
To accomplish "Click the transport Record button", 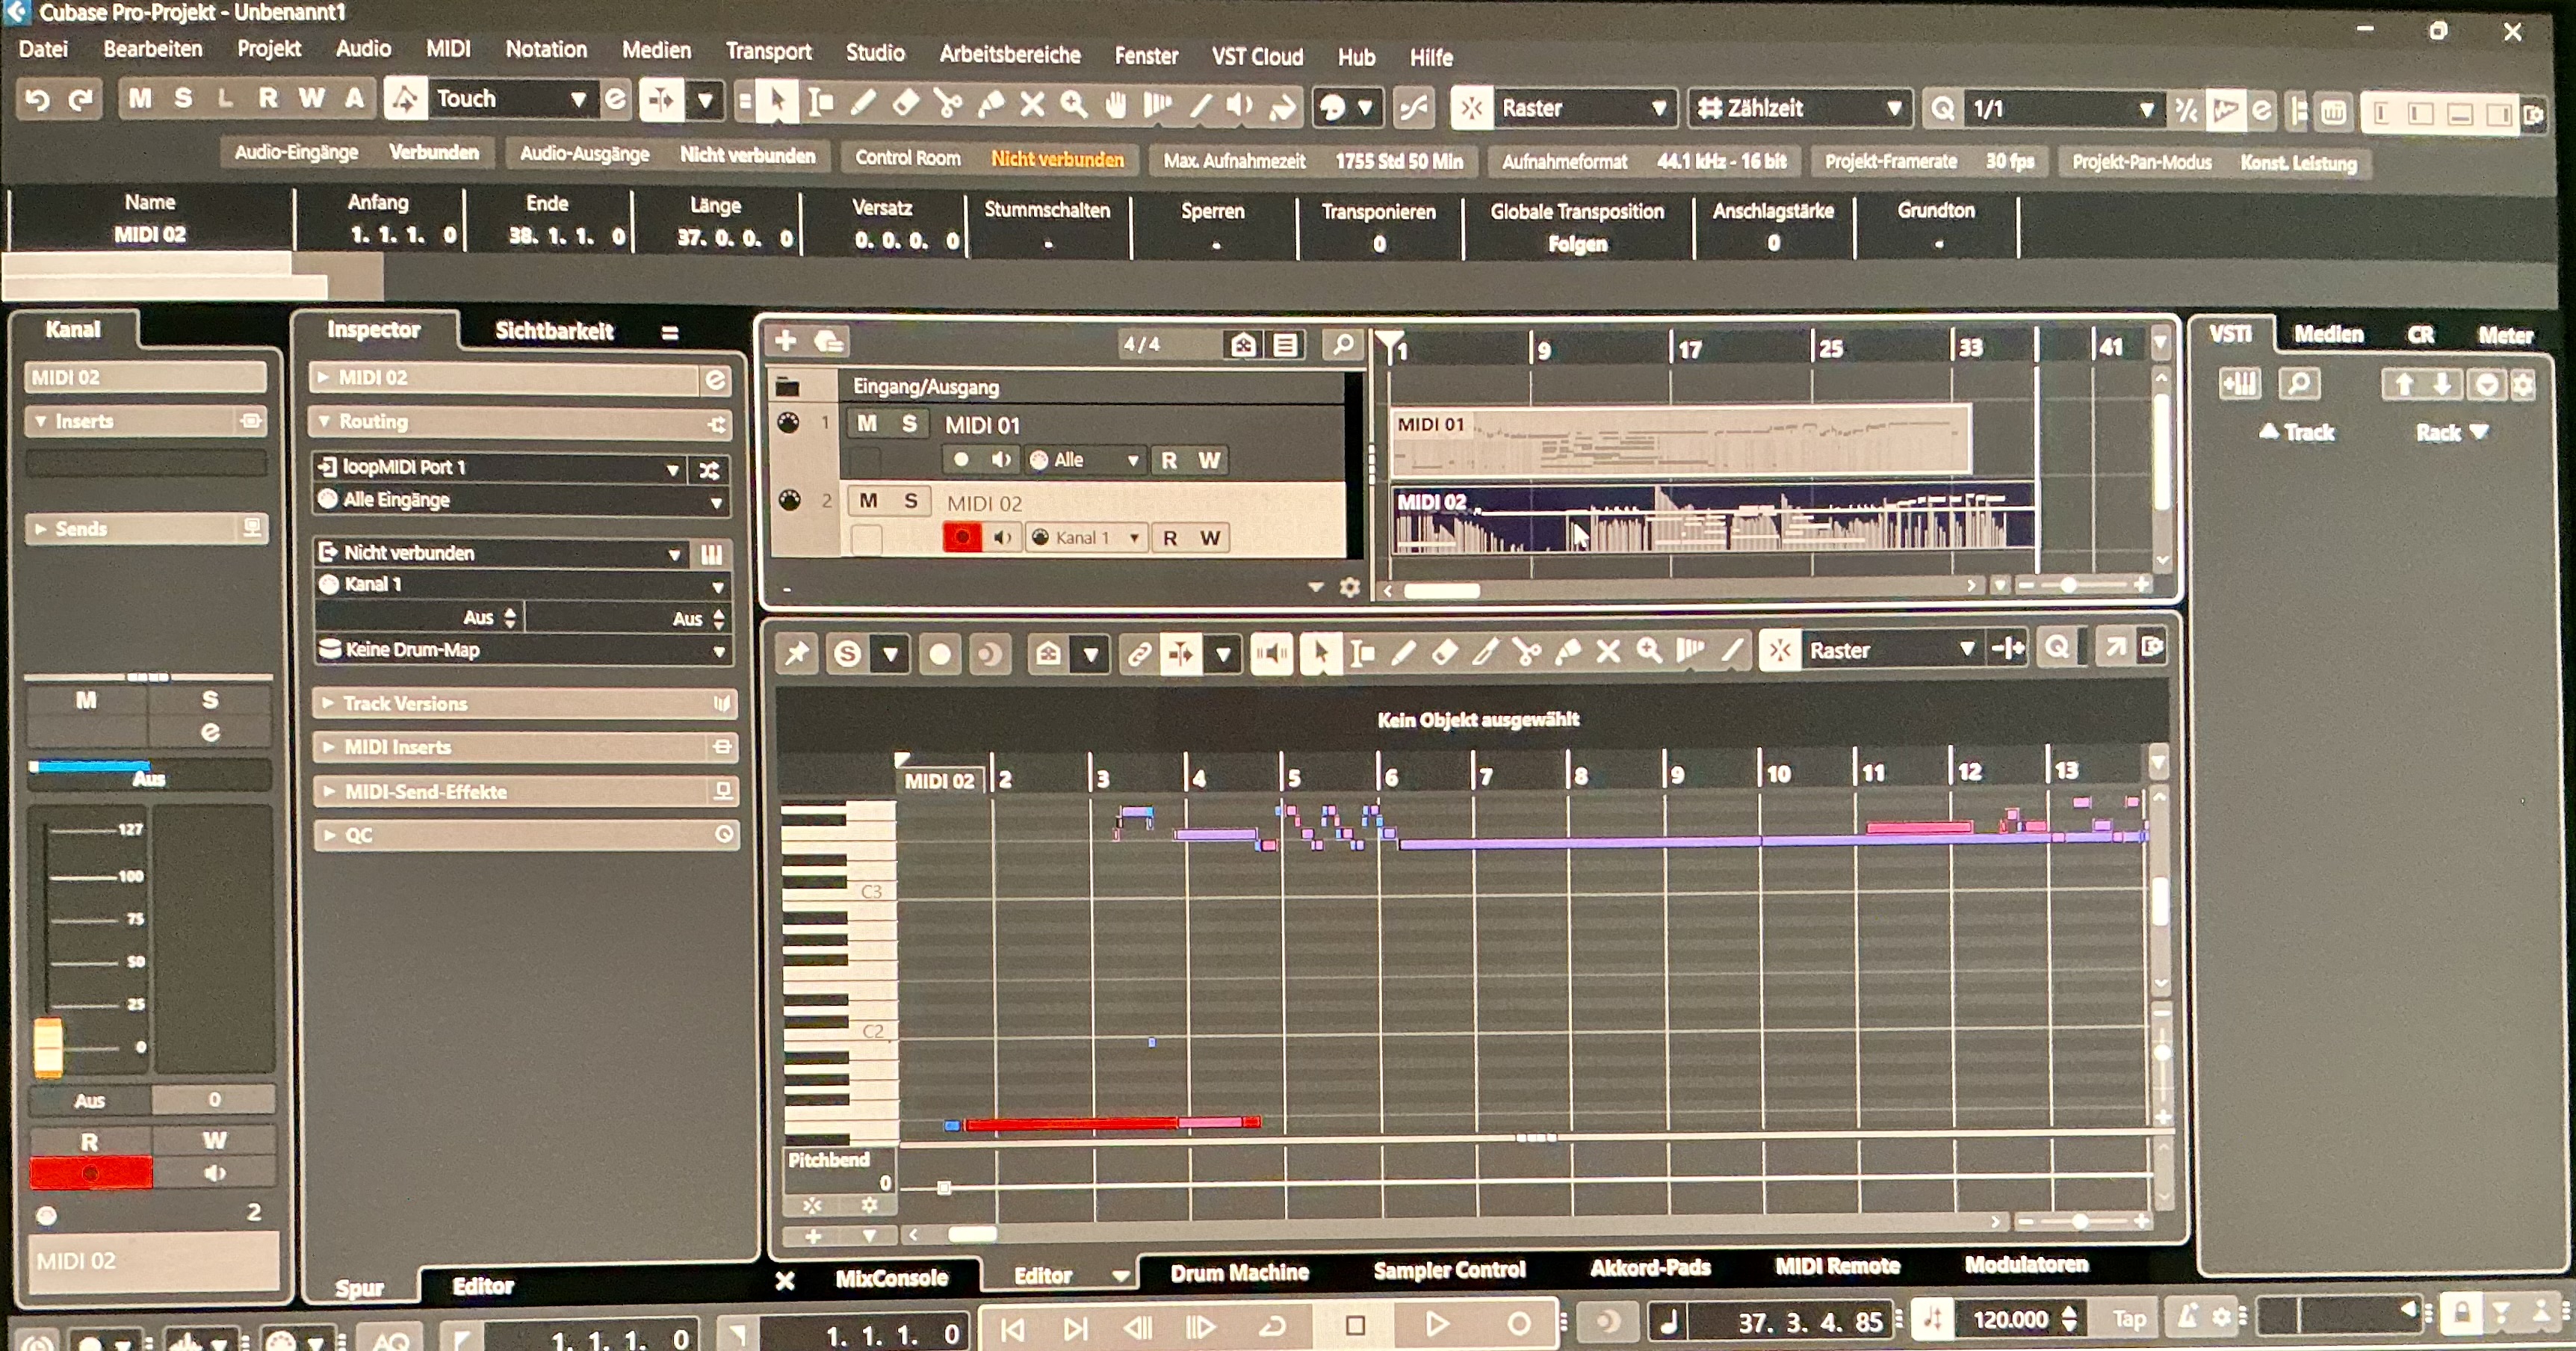I will (x=1518, y=1324).
